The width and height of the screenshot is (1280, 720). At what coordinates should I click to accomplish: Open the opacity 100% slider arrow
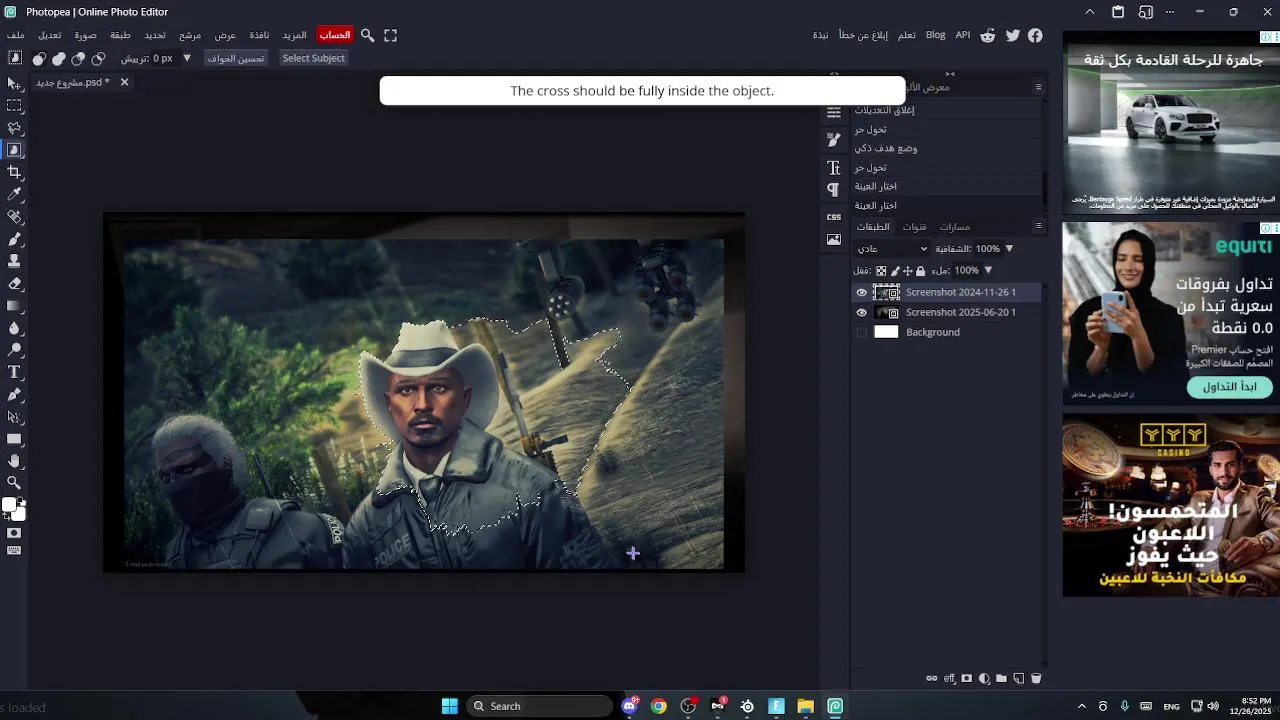pos(1009,249)
